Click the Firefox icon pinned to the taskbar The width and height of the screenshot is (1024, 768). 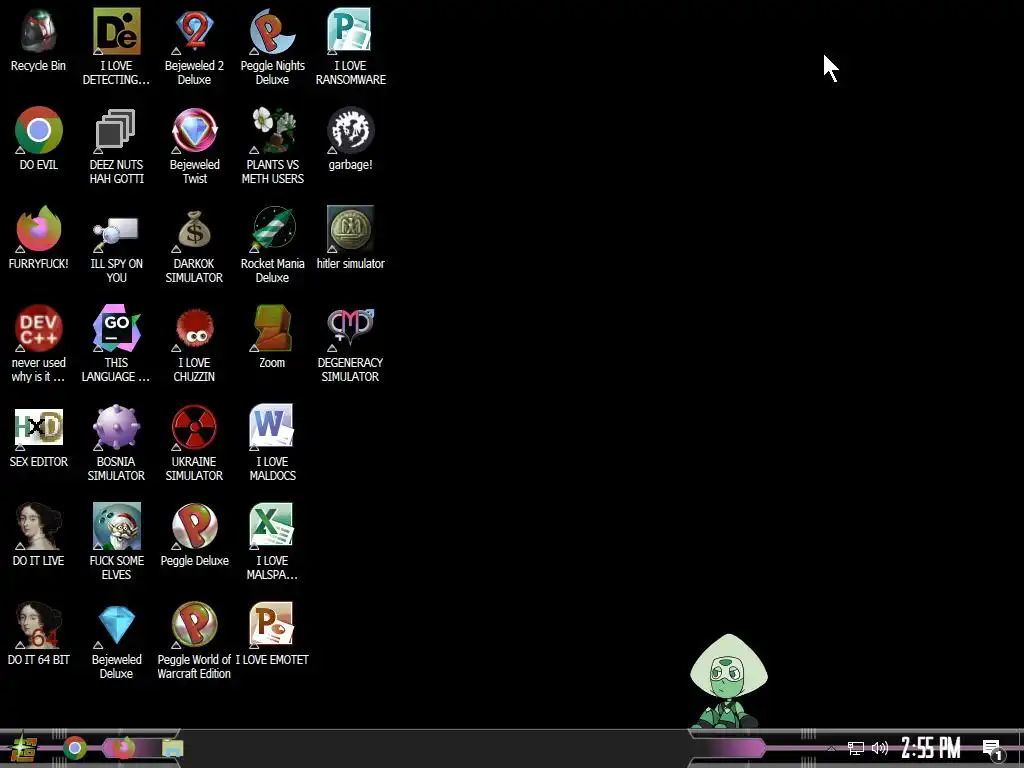tap(123, 748)
